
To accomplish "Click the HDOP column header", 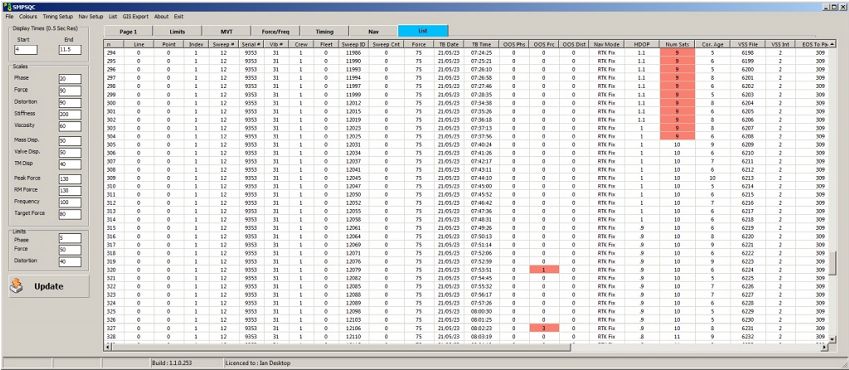I will click(642, 44).
